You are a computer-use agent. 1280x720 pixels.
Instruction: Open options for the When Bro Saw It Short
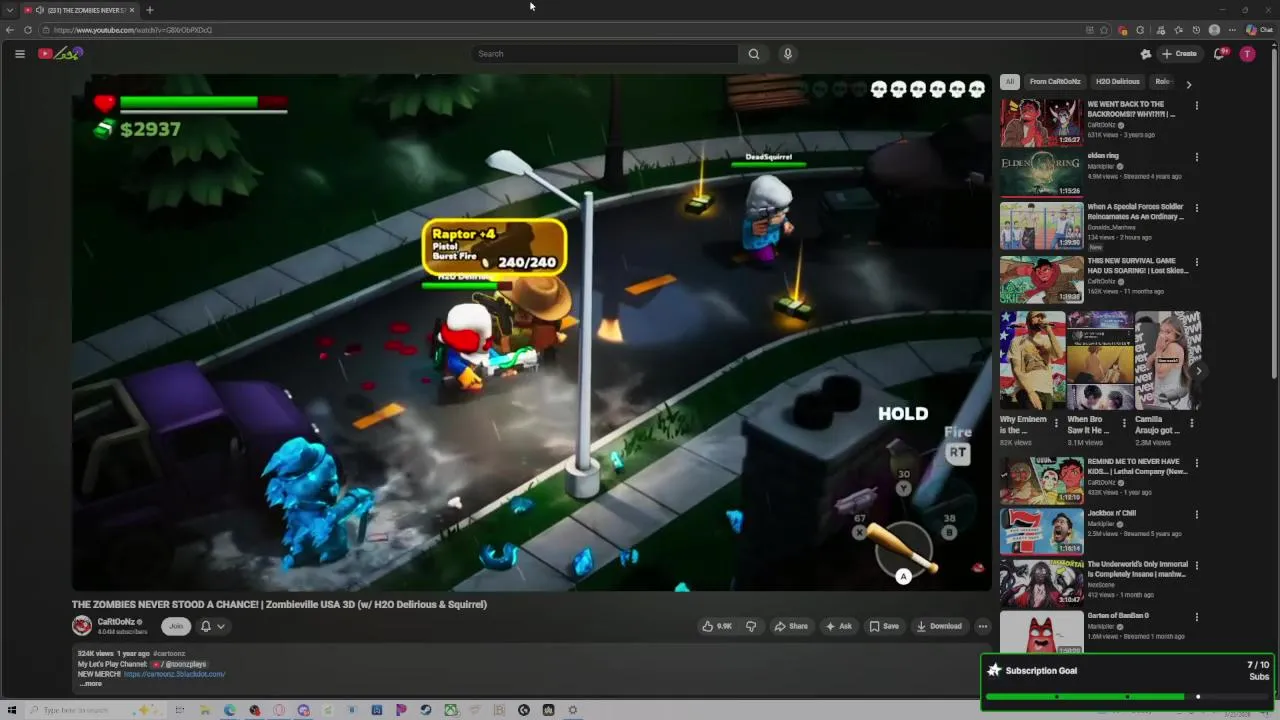(1123, 423)
